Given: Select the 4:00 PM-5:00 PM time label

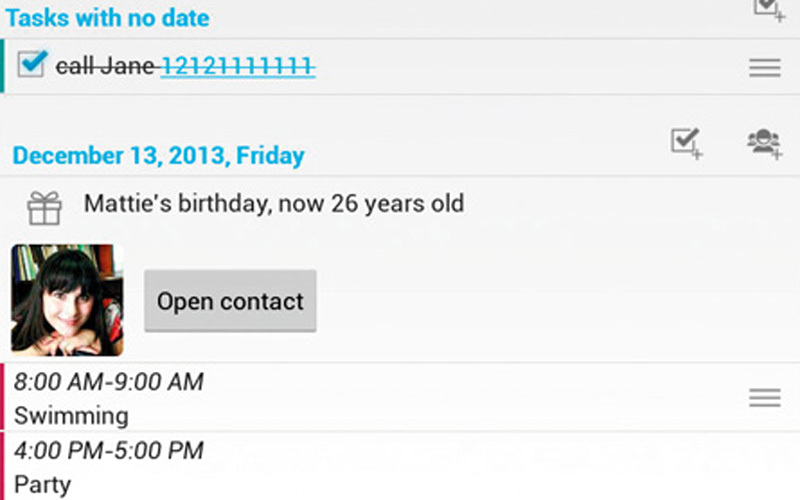Looking at the screenshot, I should 109,450.
